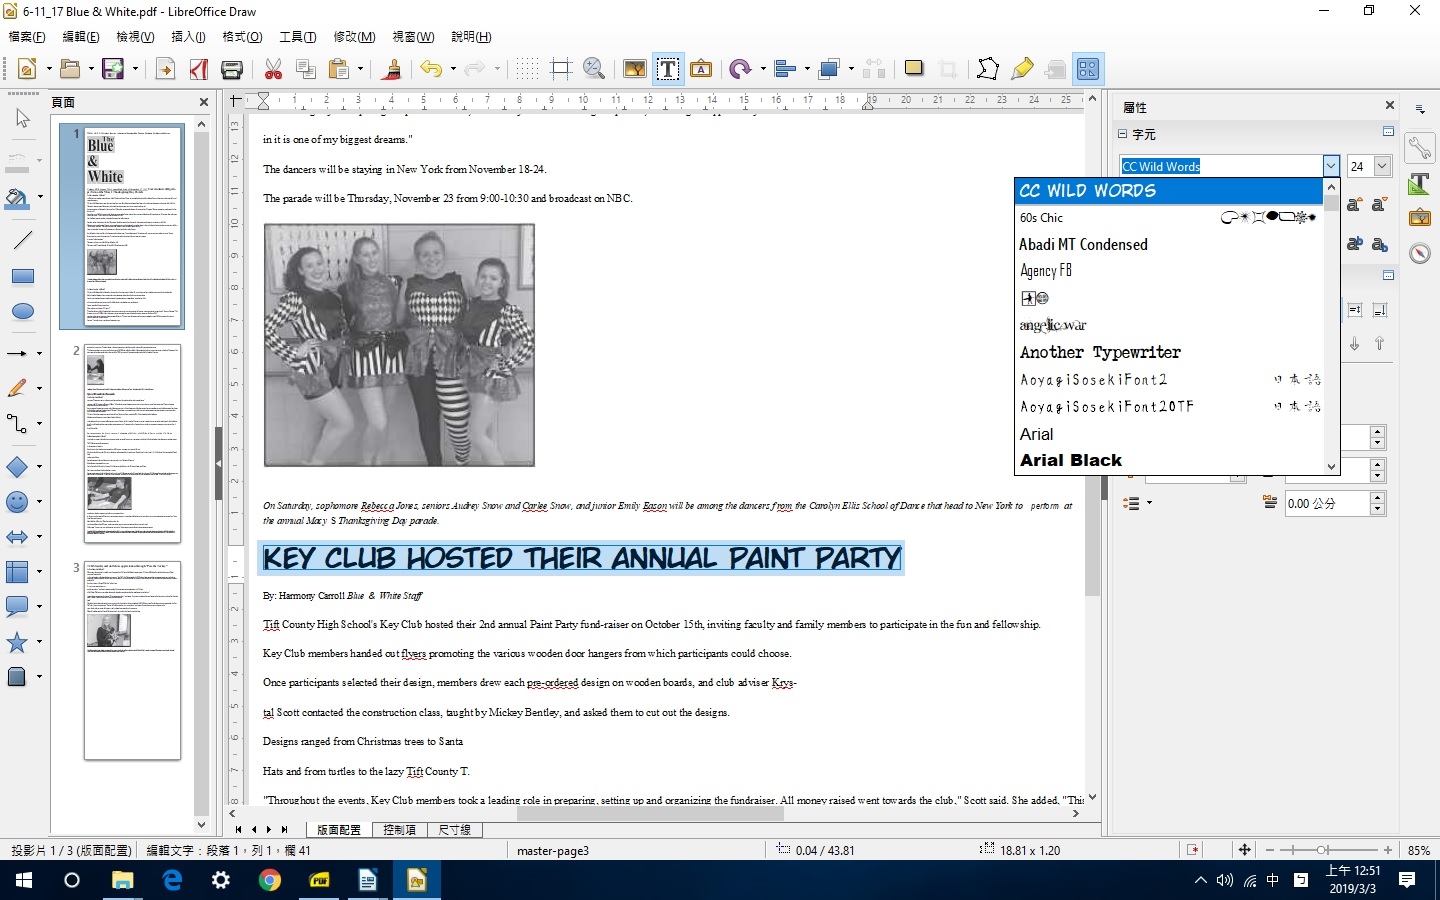
Task: Select the Basic Shapes diamond tool
Action: coord(17,466)
